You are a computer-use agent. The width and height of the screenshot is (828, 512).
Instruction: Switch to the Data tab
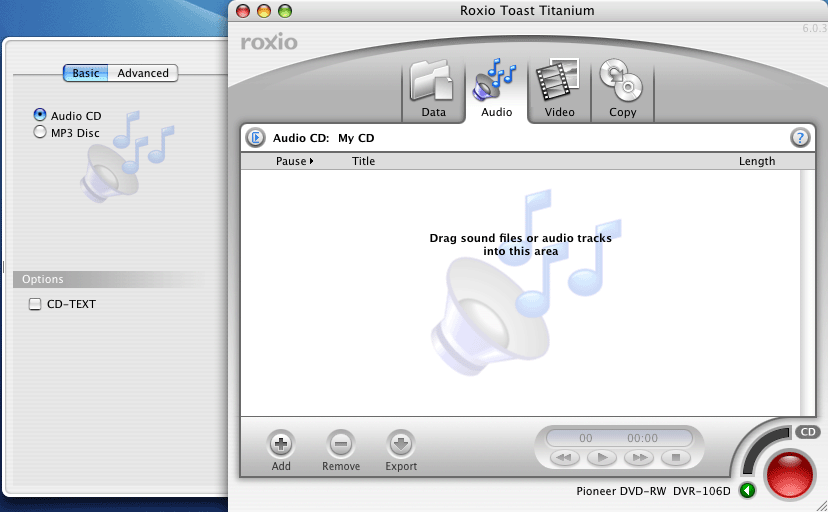click(x=433, y=90)
